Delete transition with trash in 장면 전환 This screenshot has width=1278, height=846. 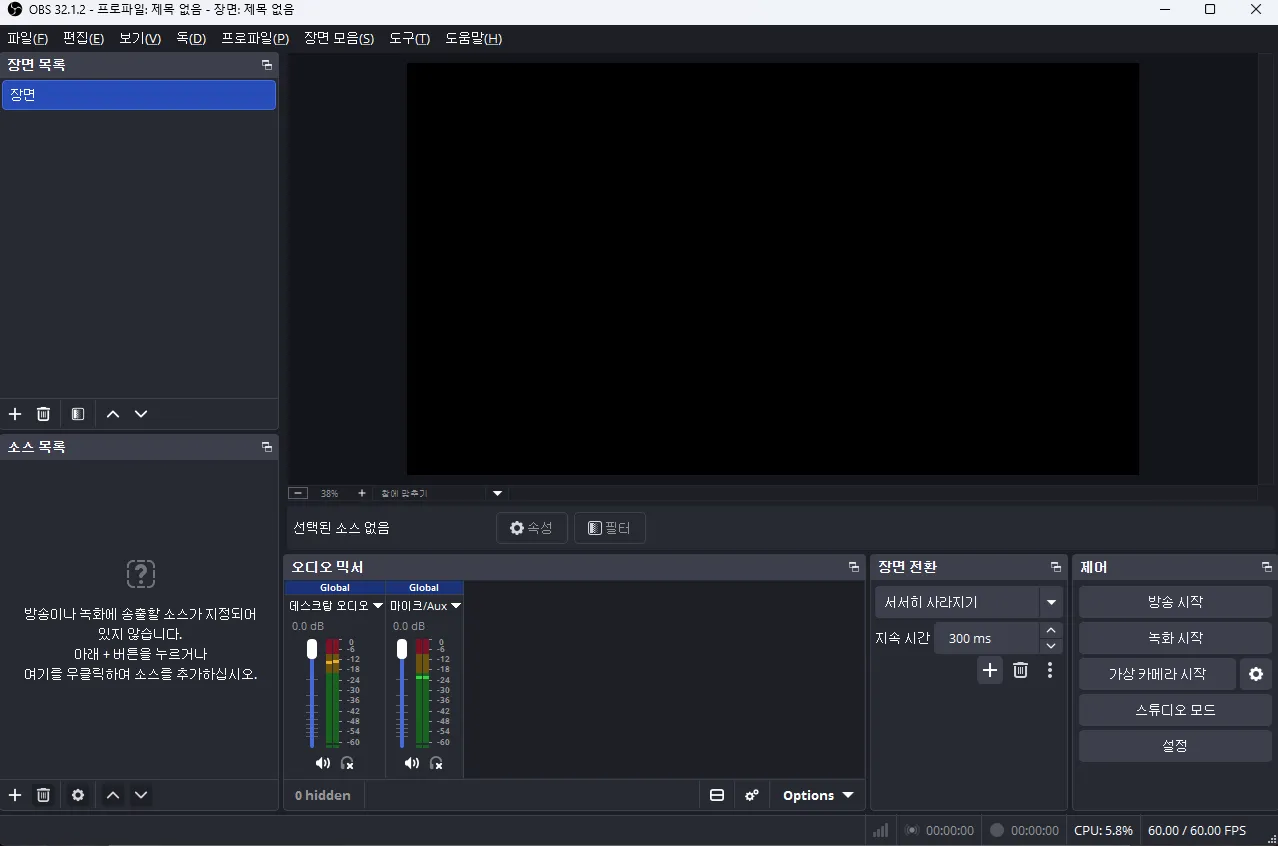(1020, 670)
